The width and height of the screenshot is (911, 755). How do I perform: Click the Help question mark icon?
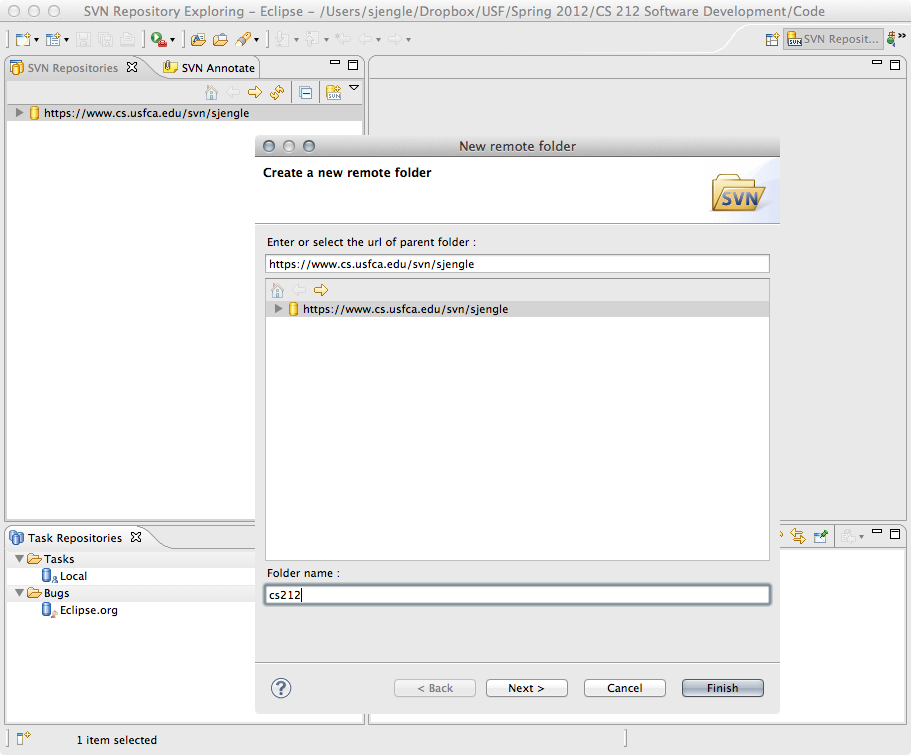(281, 688)
